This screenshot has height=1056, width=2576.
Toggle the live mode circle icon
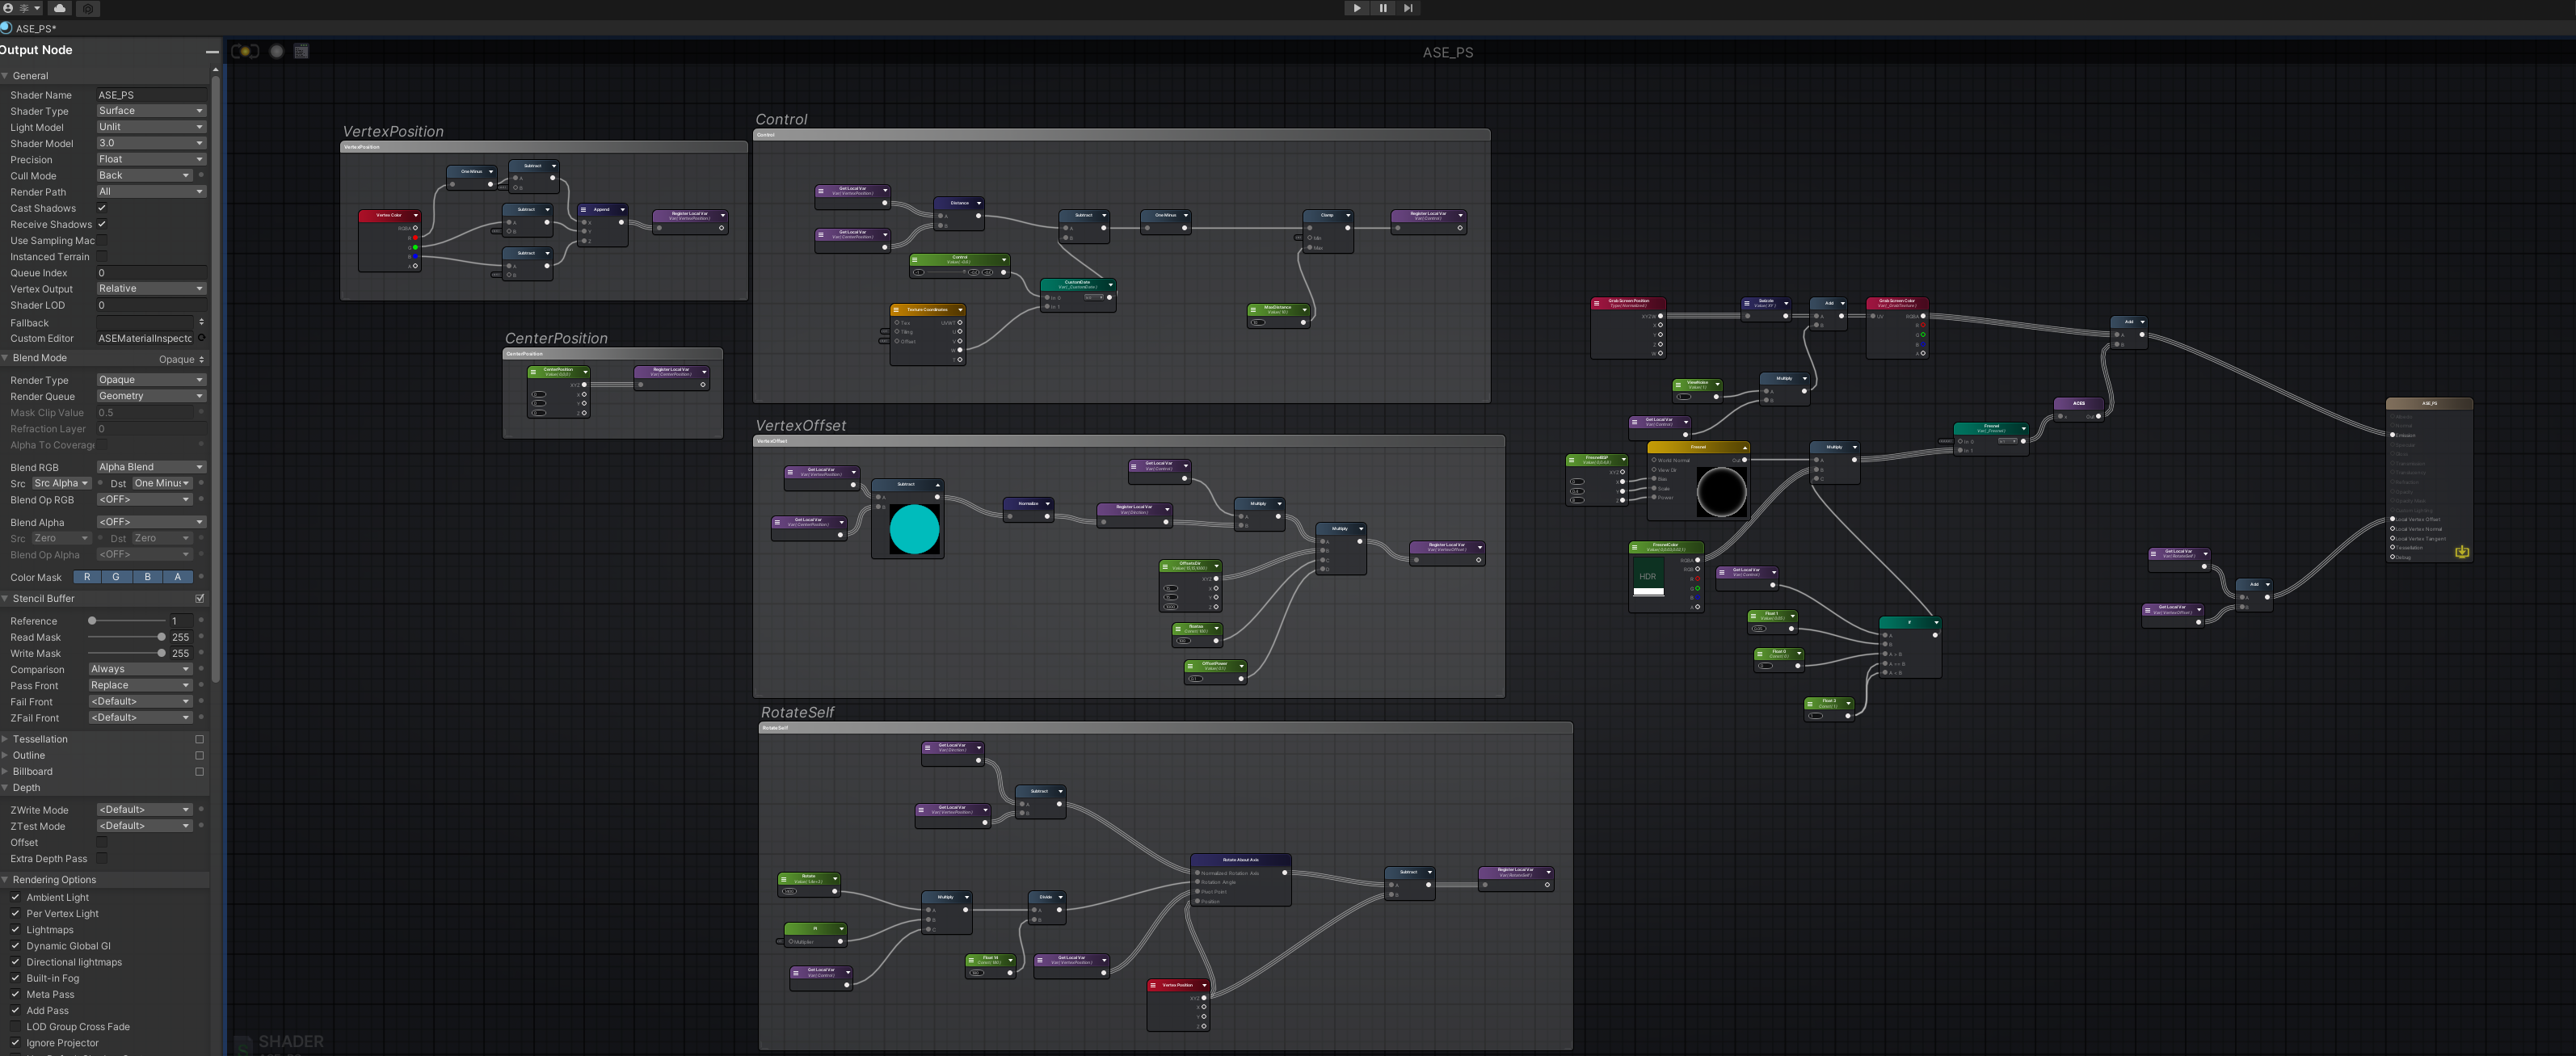[x=277, y=52]
